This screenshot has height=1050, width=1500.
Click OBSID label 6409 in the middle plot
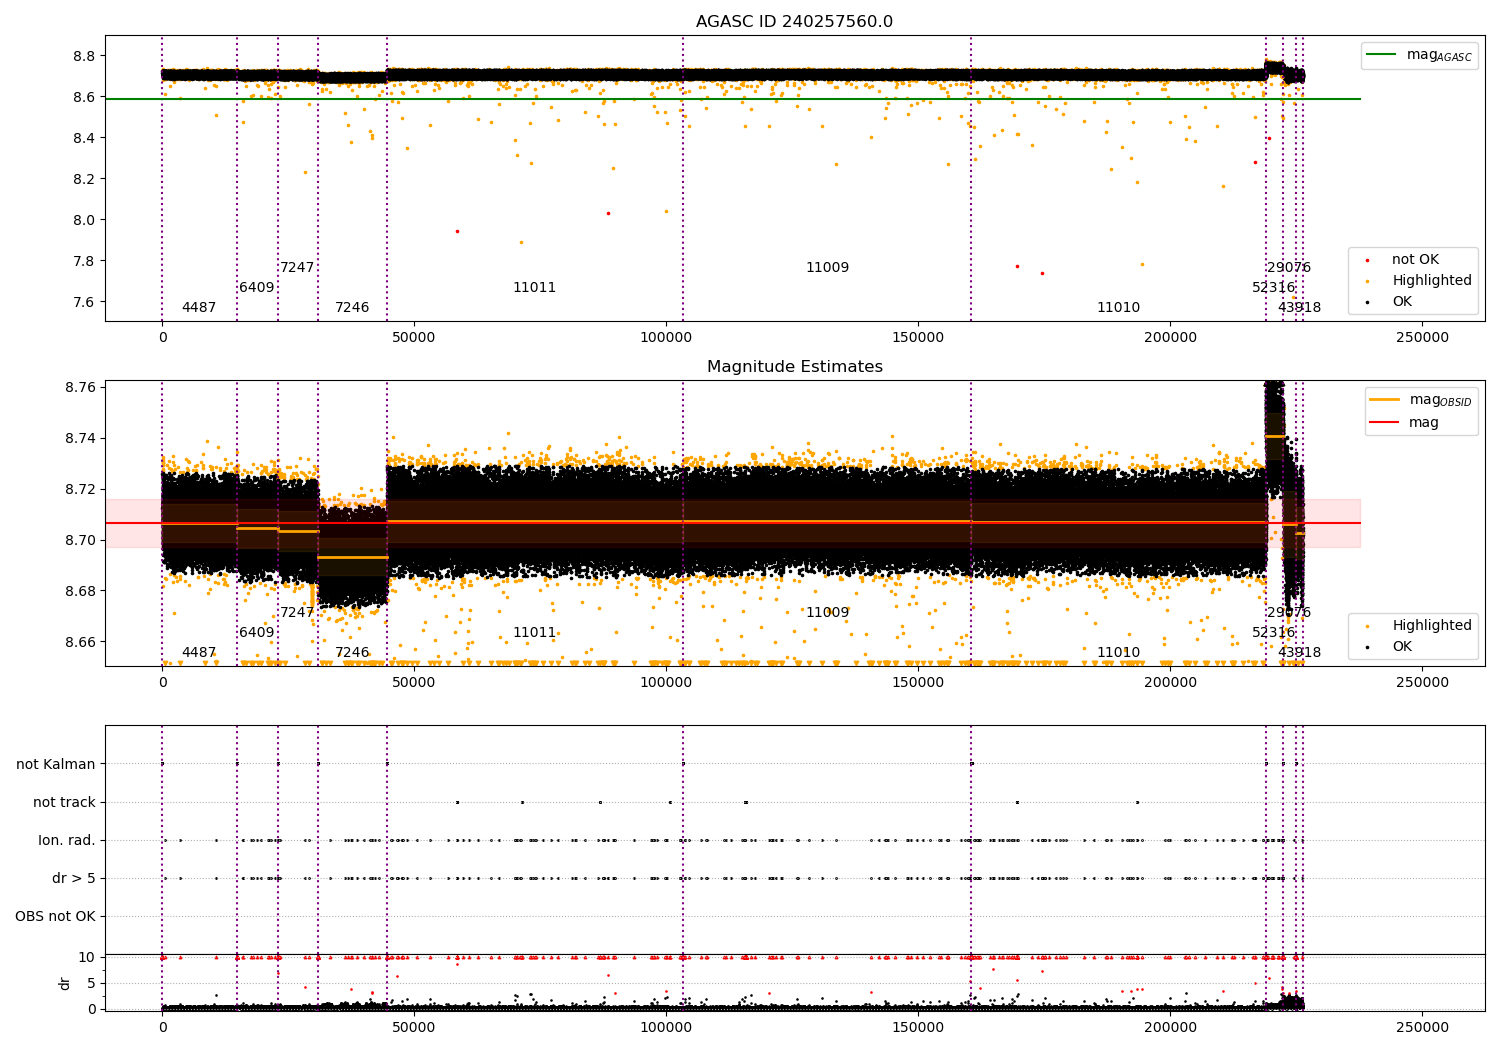(x=256, y=632)
